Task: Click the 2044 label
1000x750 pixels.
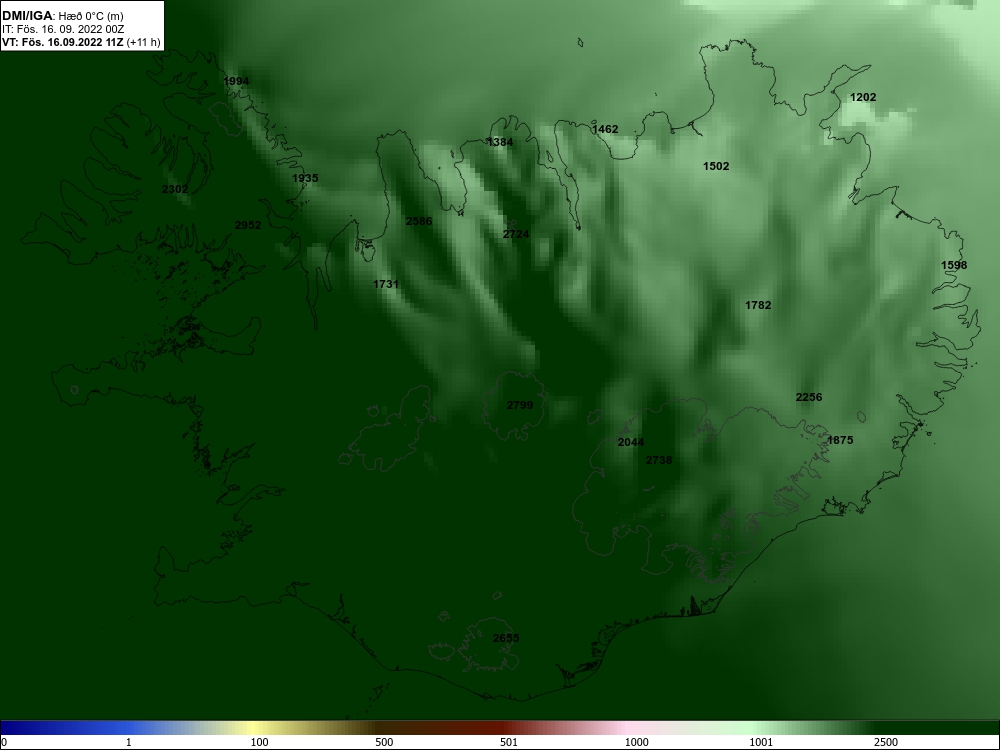Action: pos(631,442)
